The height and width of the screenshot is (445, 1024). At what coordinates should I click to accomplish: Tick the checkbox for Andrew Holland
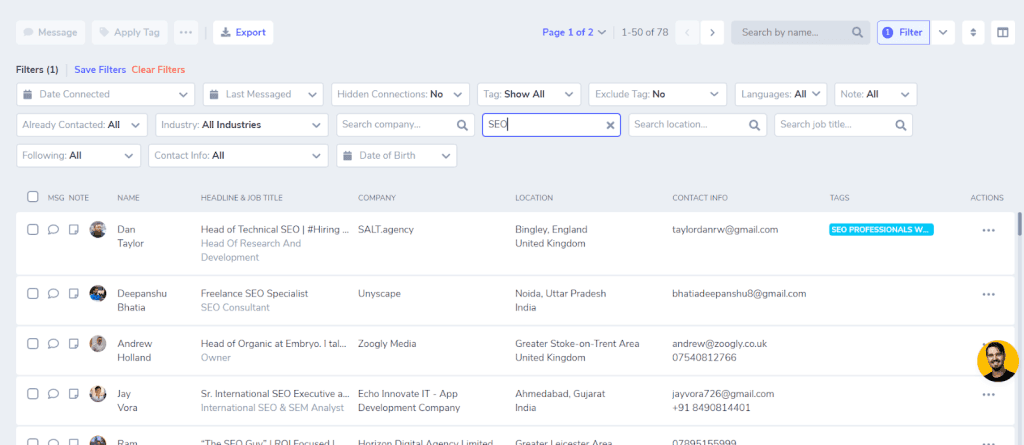click(x=33, y=343)
